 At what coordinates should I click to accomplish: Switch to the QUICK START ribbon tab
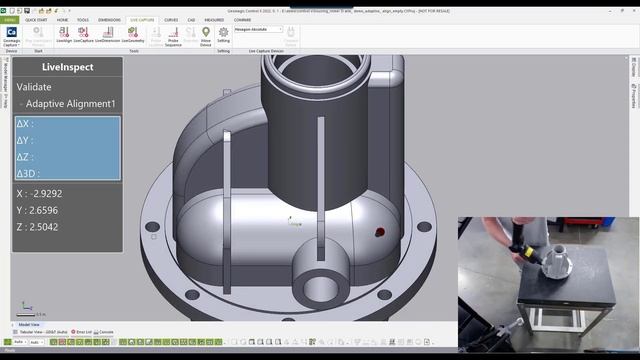pos(36,20)
